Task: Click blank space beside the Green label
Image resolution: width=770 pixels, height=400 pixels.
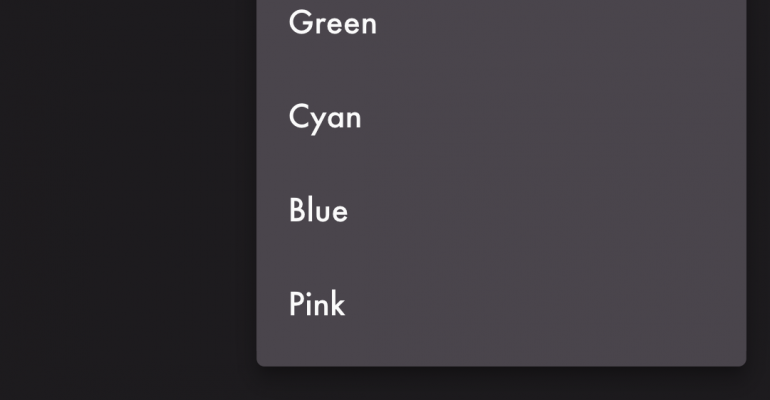Action: [x=560, y=23]
